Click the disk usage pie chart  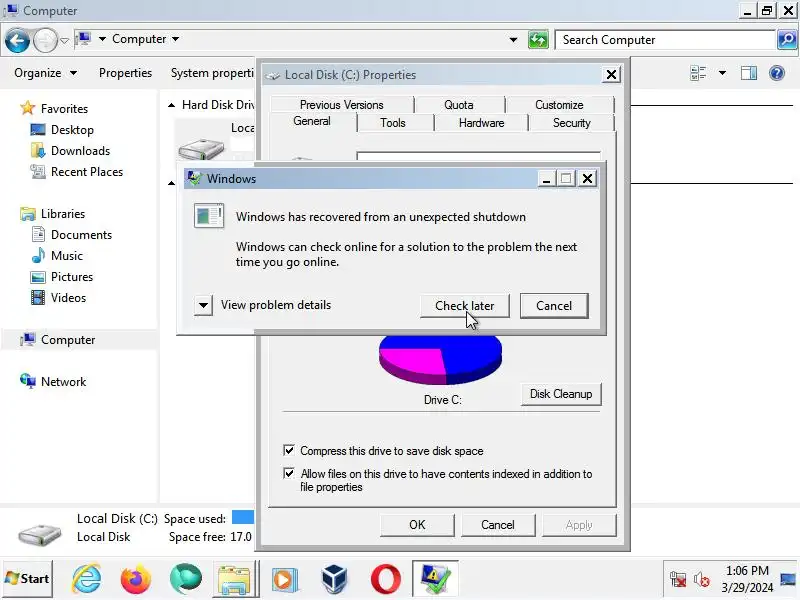coord(440,358)
